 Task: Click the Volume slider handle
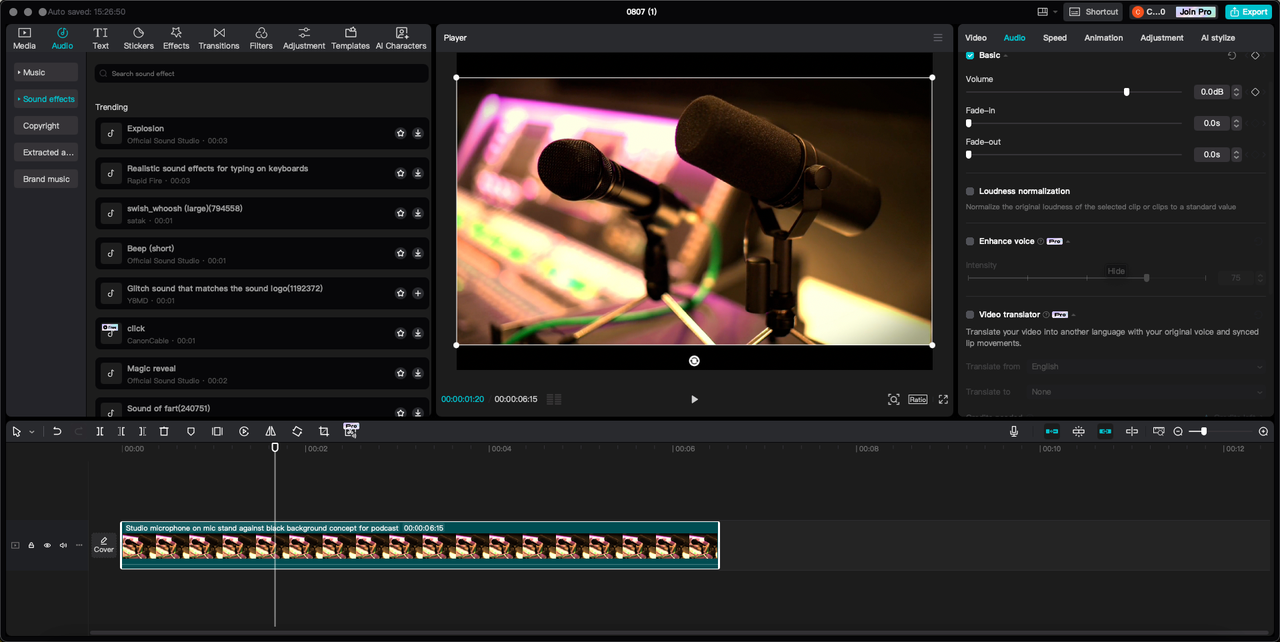click(x=1126, y=92)
